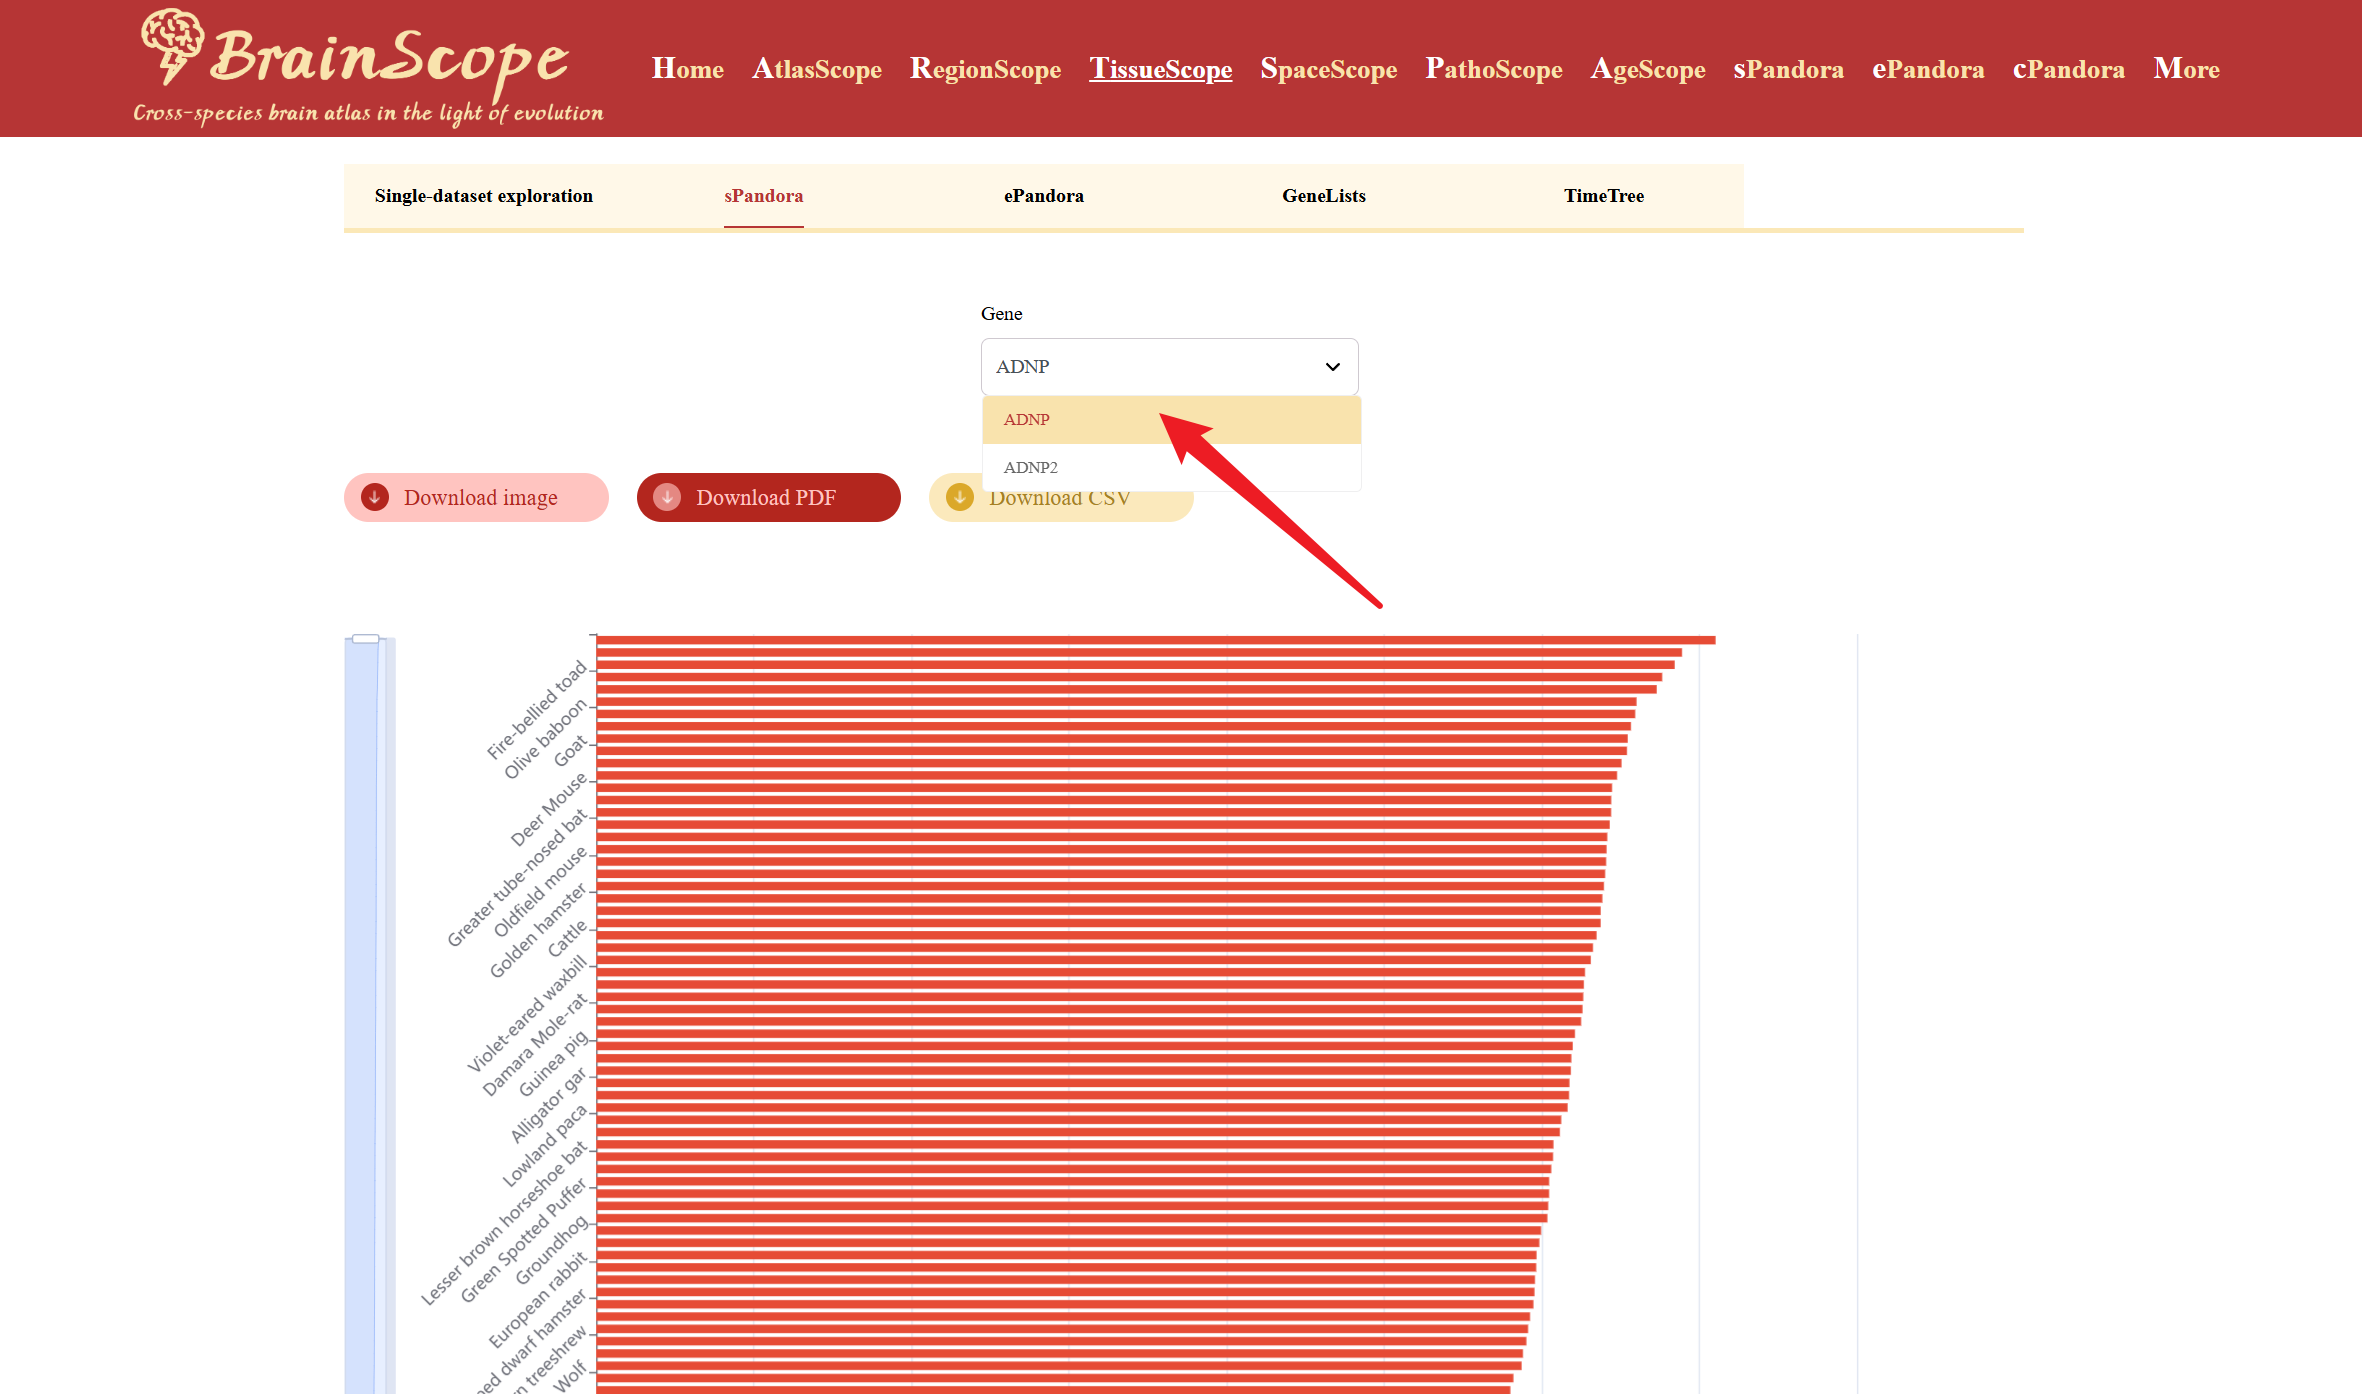Open sPandora in the top red navigation

tap(1788, 69)
